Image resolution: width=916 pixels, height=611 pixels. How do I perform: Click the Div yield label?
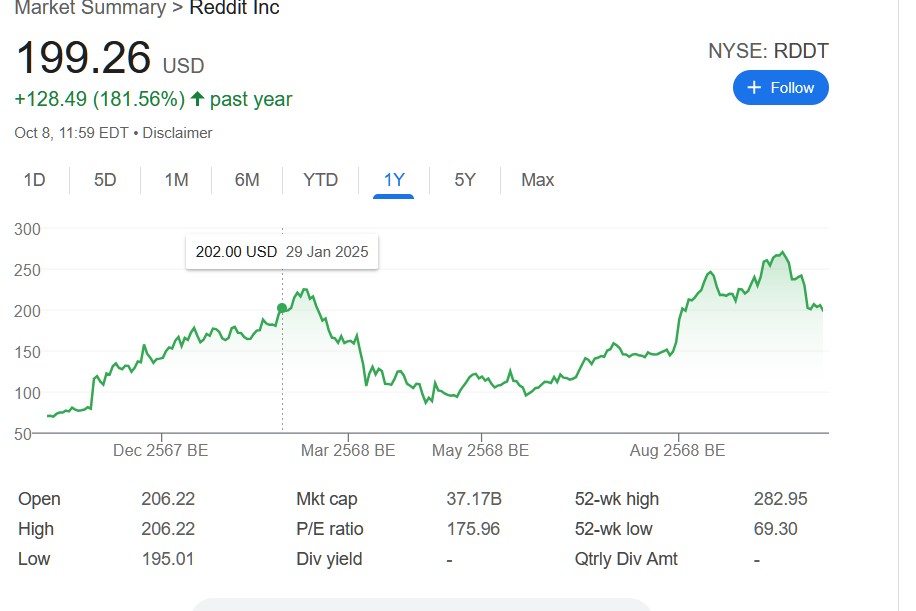pyautogui.click(x=329, y=559)
